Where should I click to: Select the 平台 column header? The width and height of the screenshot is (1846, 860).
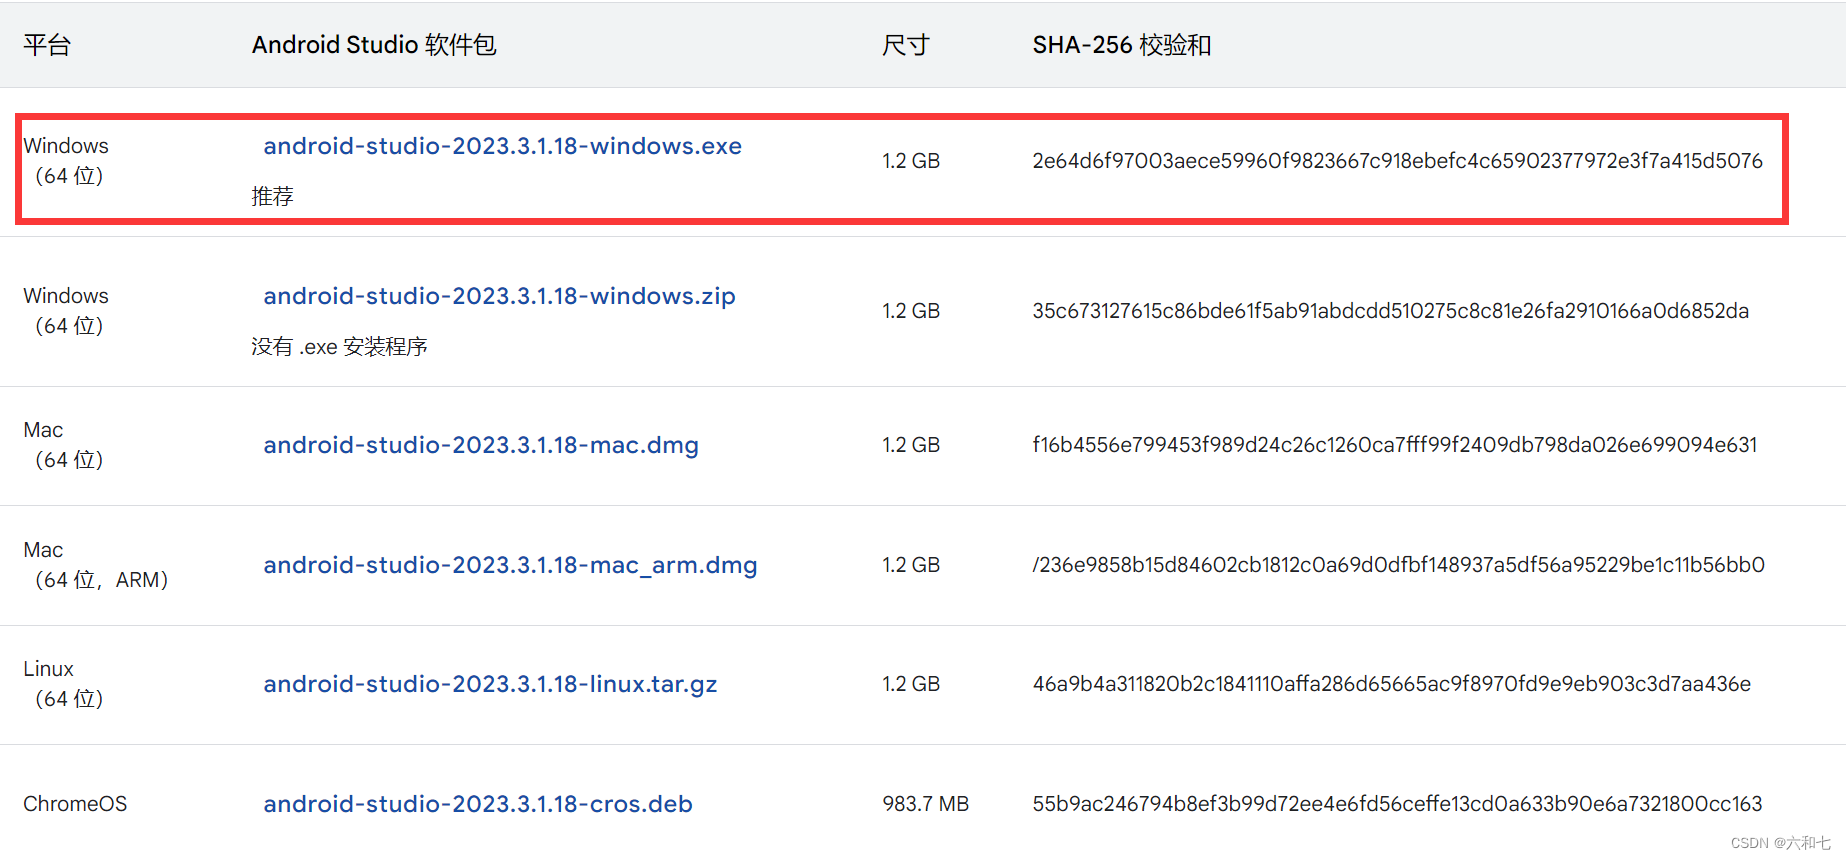[x=47, y=45]
